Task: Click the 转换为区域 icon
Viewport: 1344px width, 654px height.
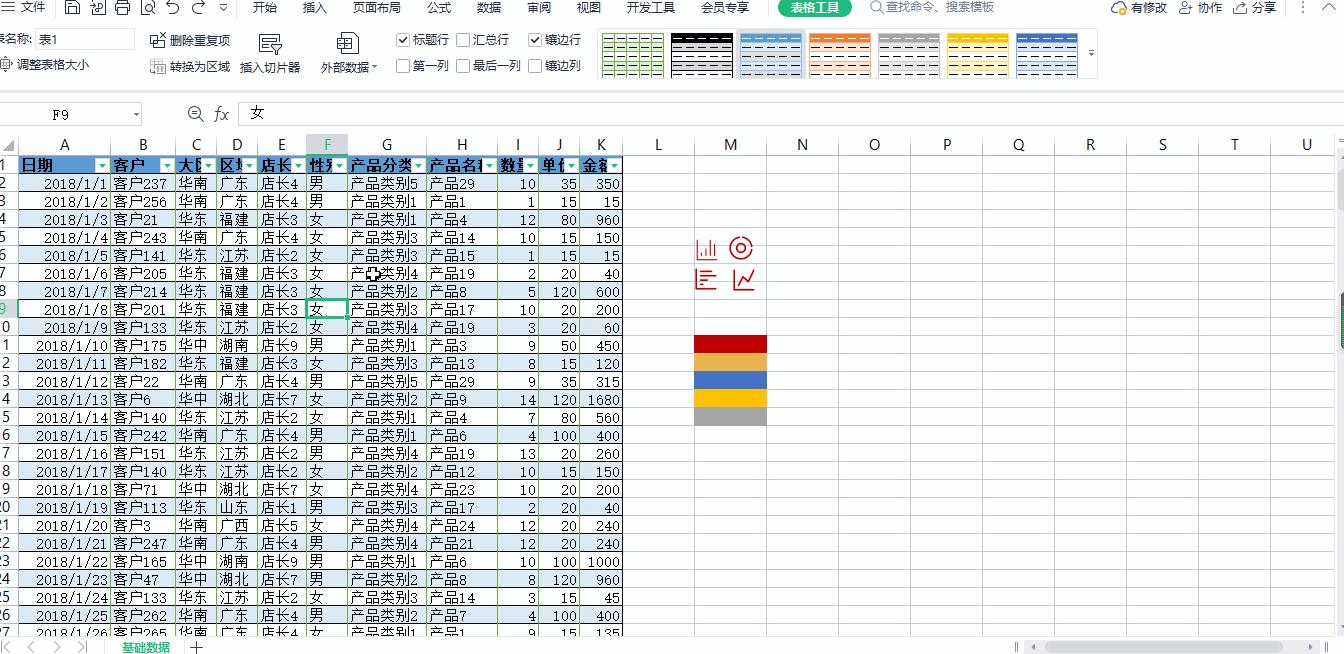Action: click(x=158, y=65)
